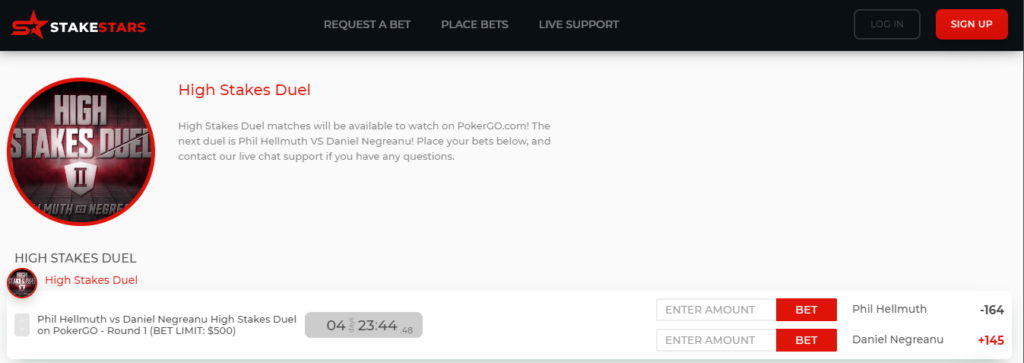Viewport: 1024px width, 363px height.
Task: Click the Enter Amount field for Daniel Negreanu
Action: coord(716,340)
